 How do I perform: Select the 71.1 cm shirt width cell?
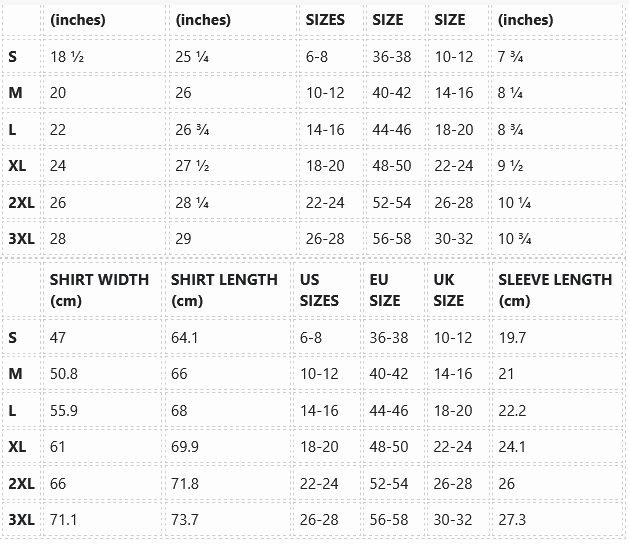coord(64,520)
